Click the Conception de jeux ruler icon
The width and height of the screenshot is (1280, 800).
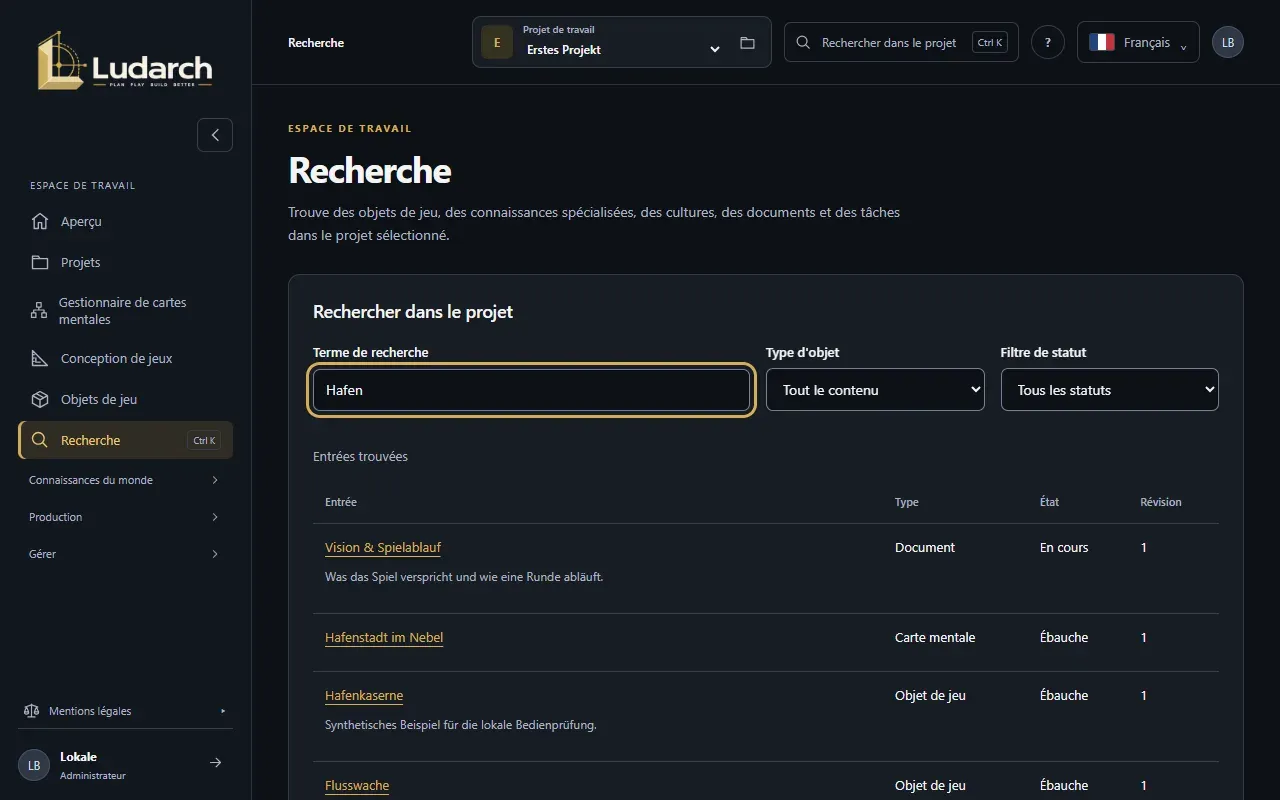pos(40,358)
